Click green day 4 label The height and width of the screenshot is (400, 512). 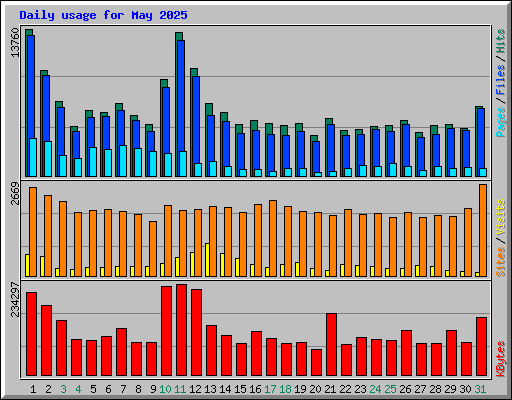[x=78, y=389]
